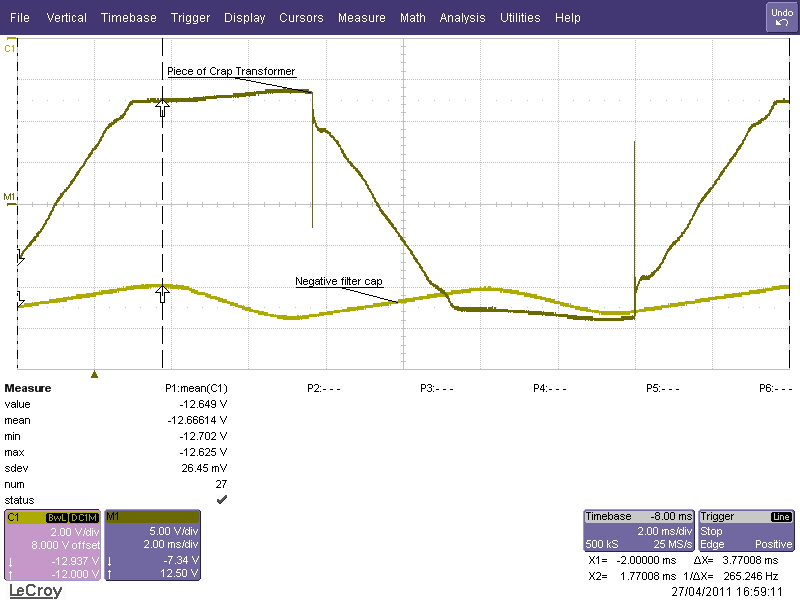Select the M1 memory trace marker on the grid edge
This screenshot has height=600, width=800.
point(11,197)
